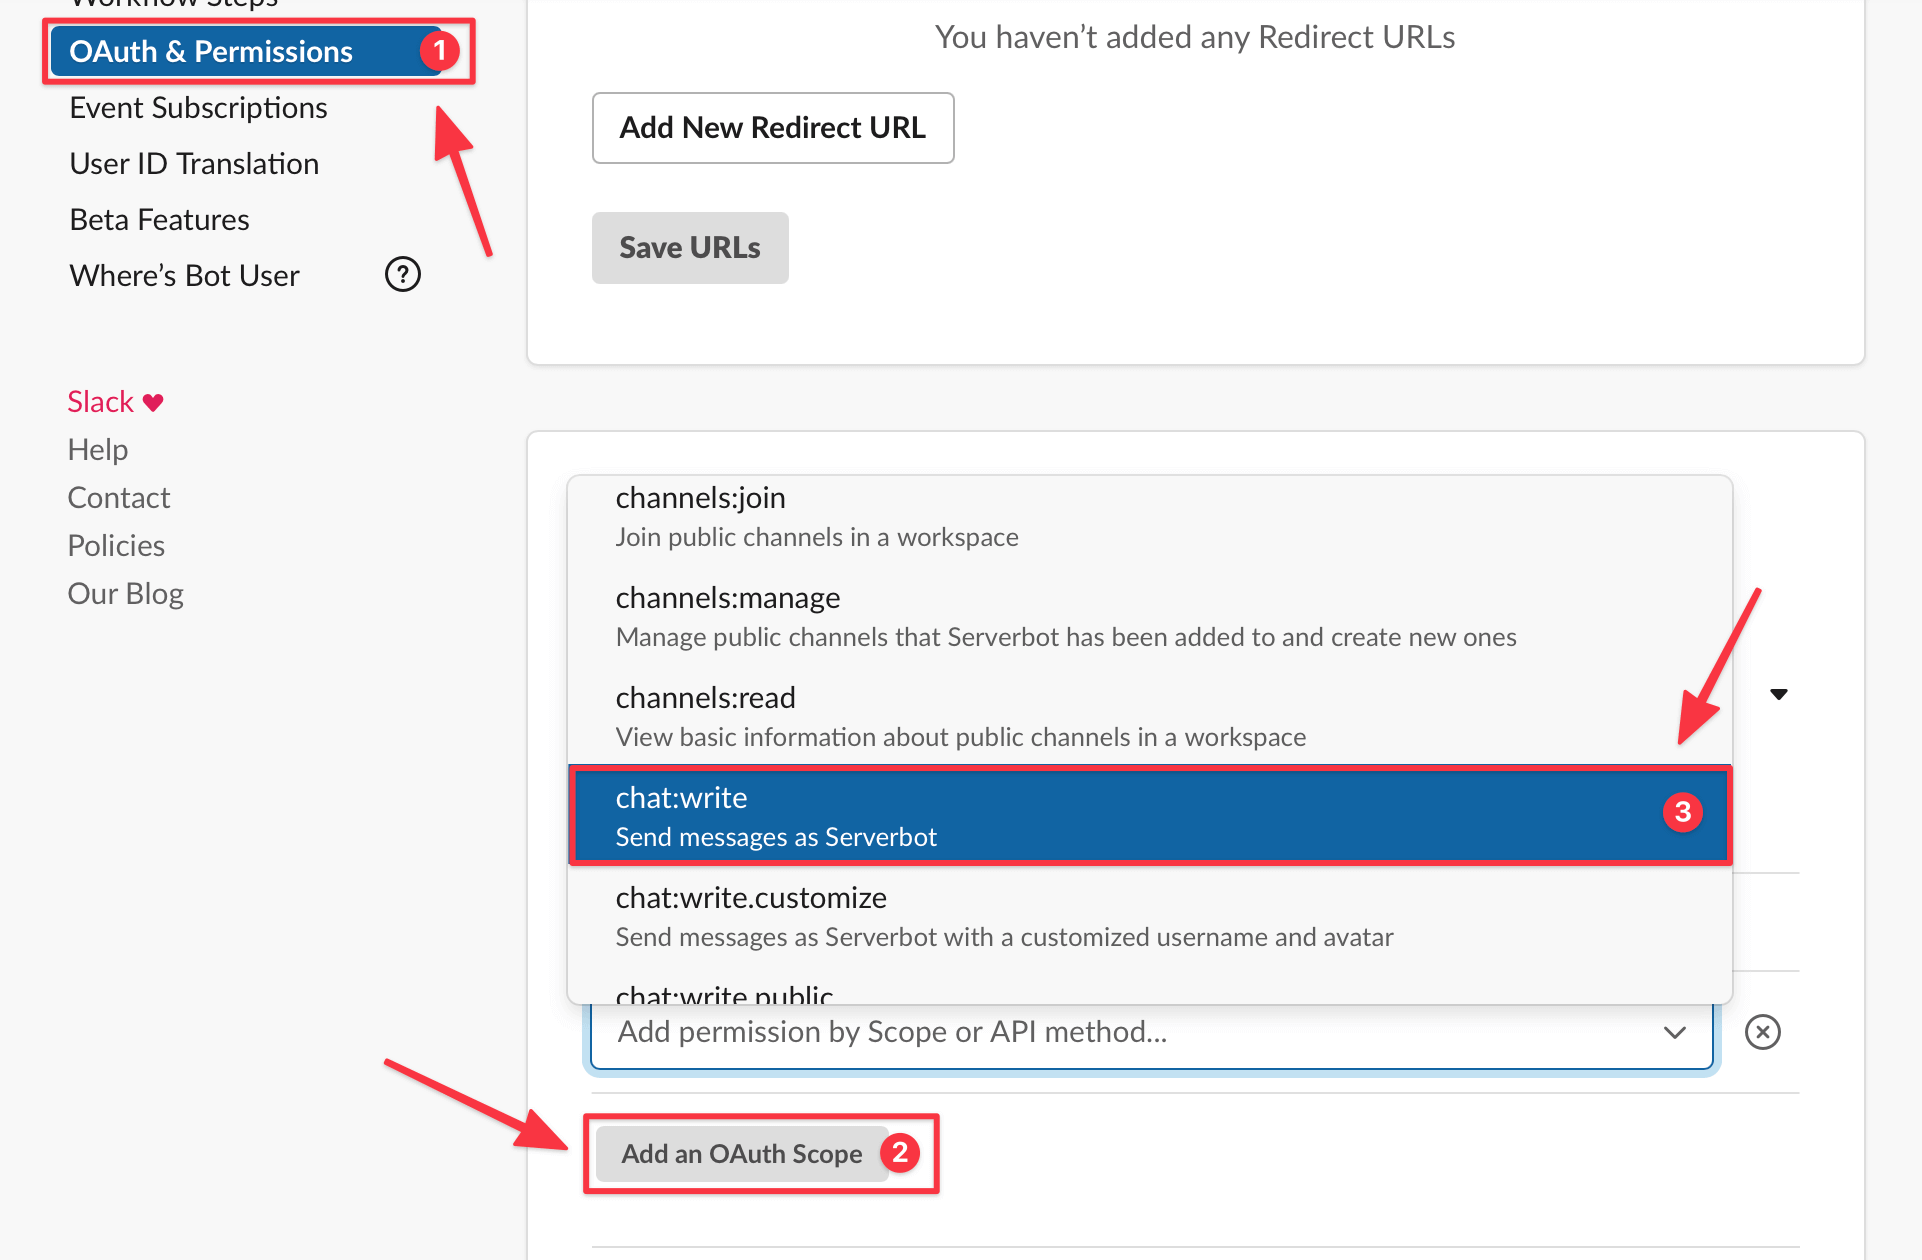
Task: Select Where's Bot User
Action: point(184,275)
